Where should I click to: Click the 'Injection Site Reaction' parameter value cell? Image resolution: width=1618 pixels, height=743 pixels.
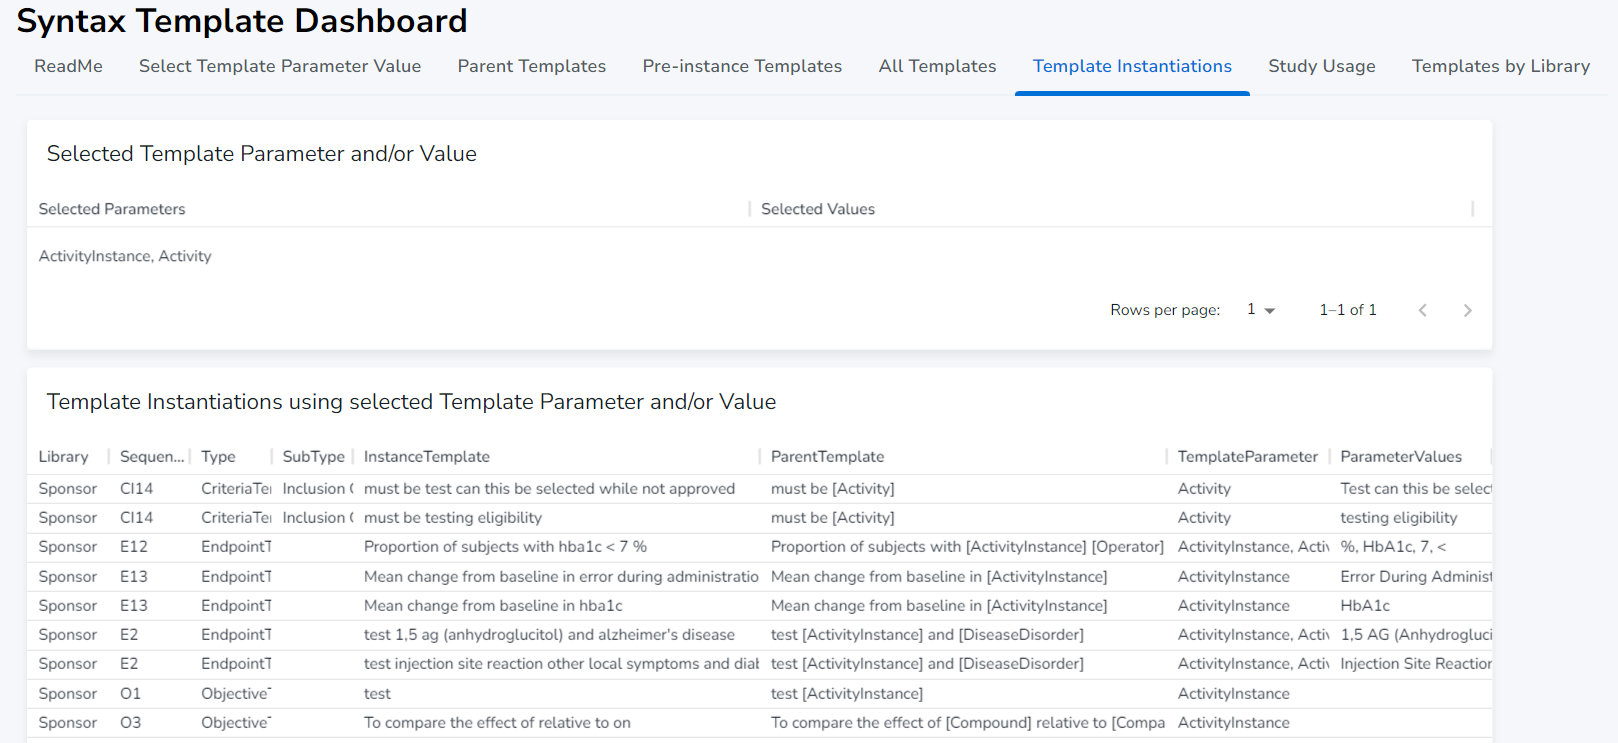tap(1416, 664)
